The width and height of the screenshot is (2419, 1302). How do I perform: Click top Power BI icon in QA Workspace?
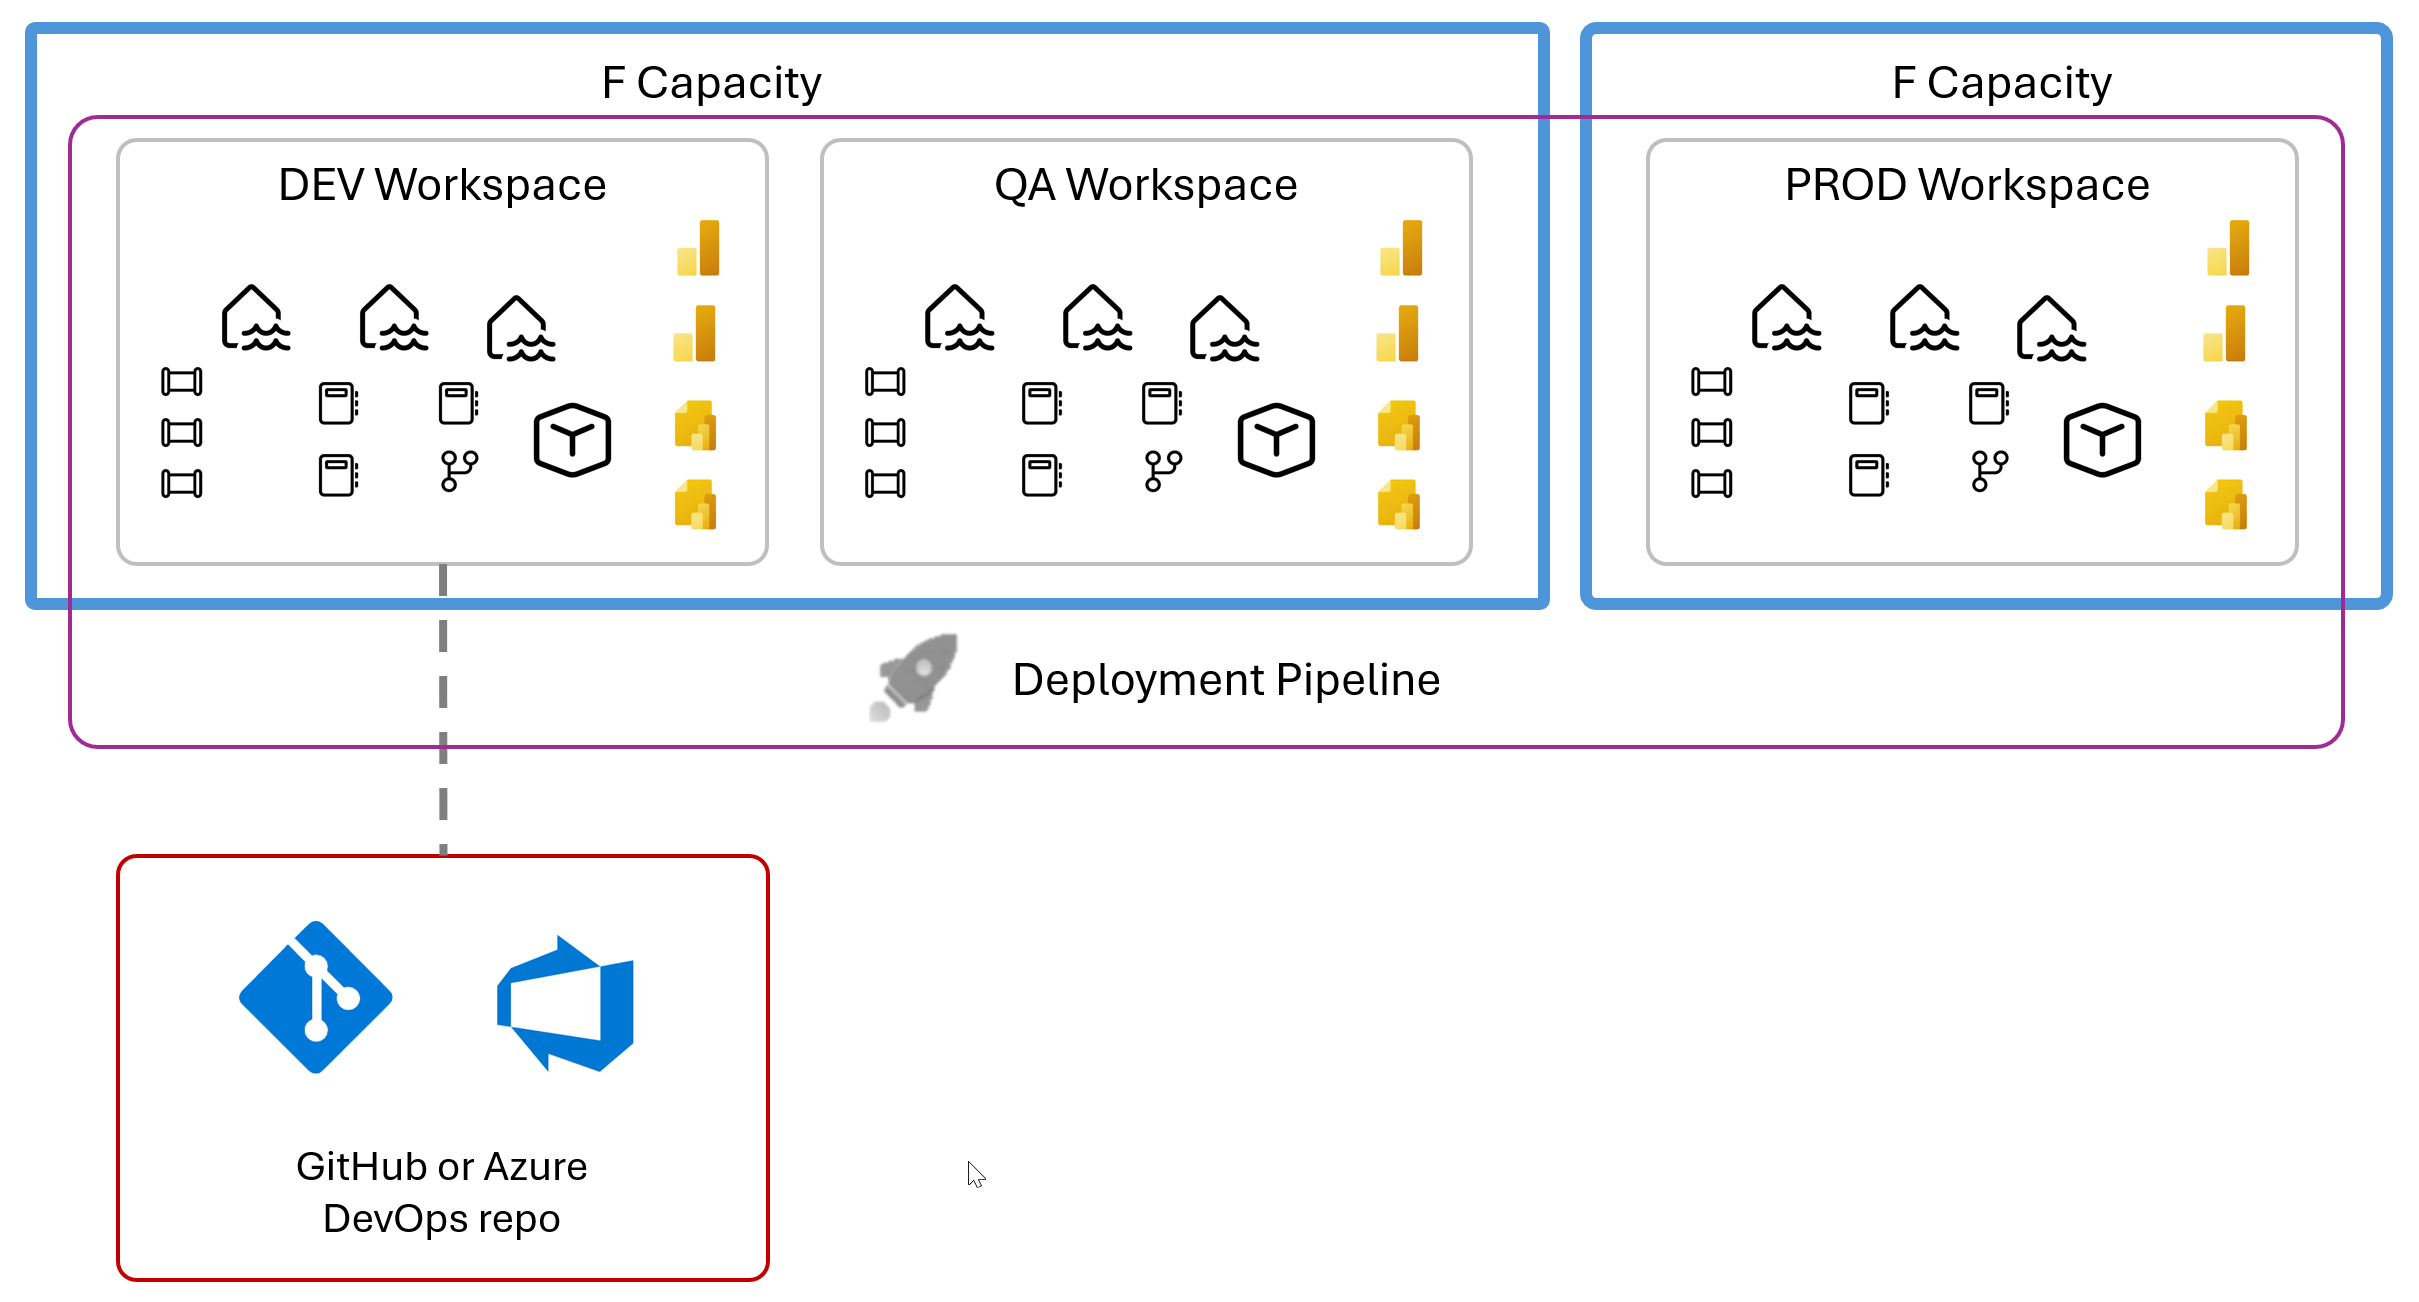1402,248
